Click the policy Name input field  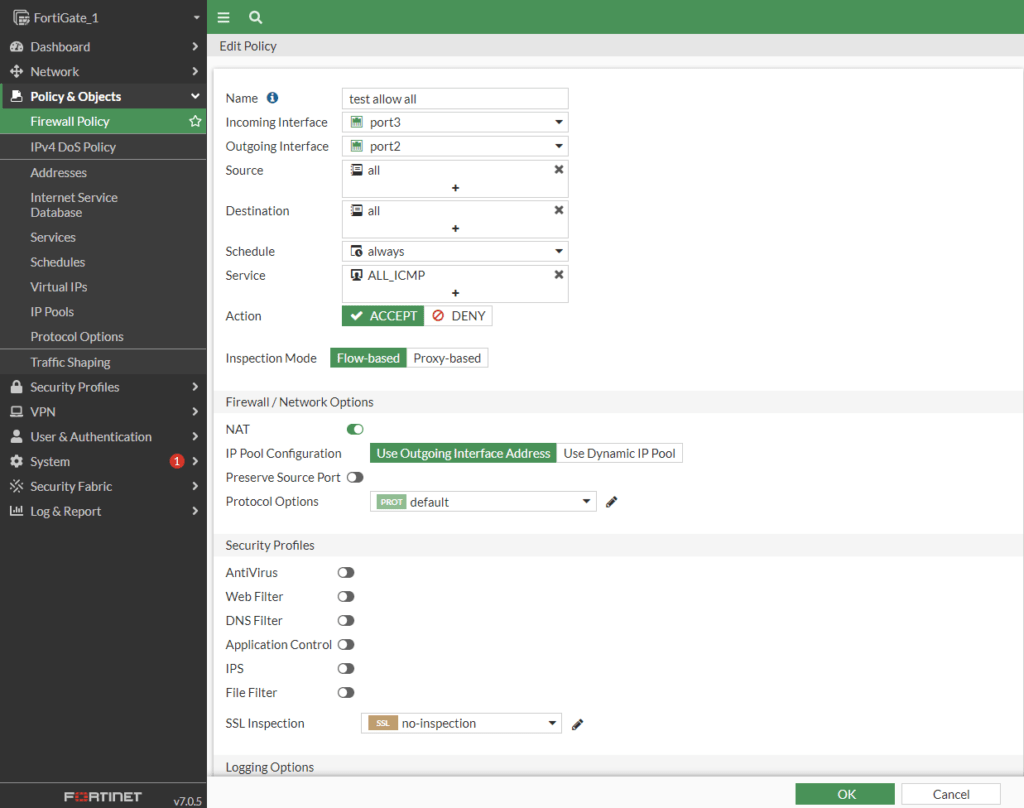(455, 98)
